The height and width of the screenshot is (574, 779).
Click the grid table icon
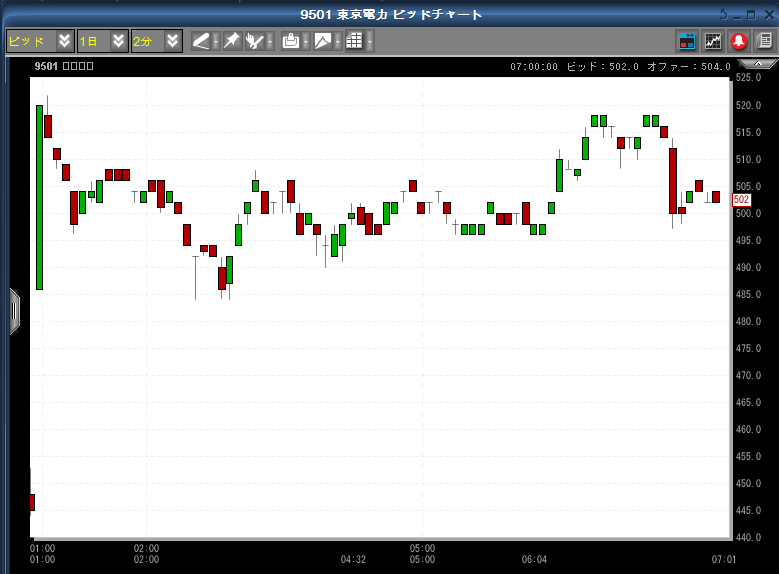353,41
